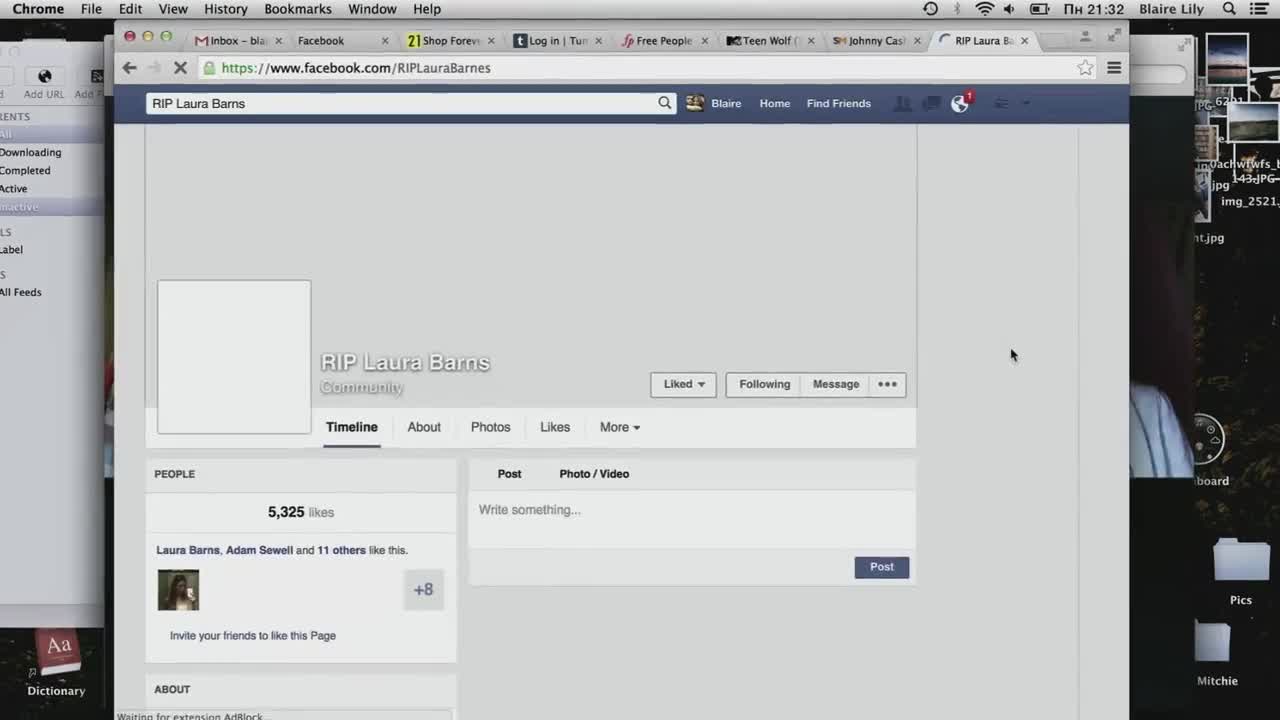Click the Facebook search magnifier icon
Screen dimensions: 1280x720
pos(664,103)
